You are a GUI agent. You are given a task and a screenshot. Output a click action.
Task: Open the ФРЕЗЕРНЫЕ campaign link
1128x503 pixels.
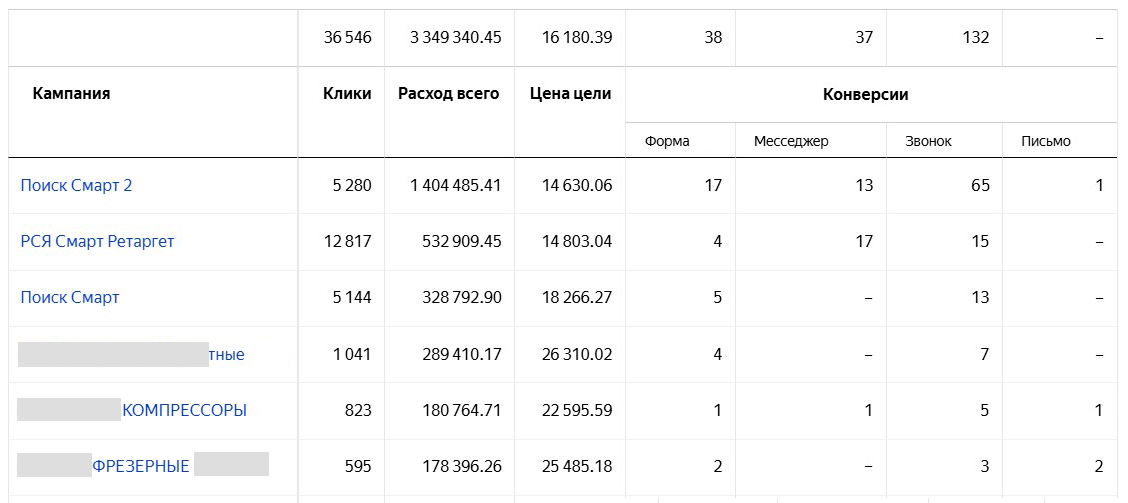(141, 467)
